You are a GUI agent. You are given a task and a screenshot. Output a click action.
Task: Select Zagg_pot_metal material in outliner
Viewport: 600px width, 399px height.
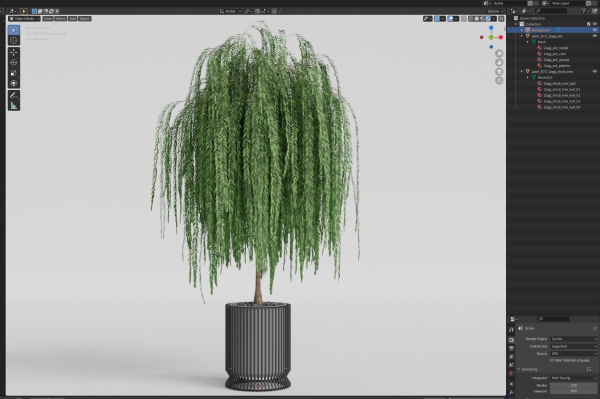pyautogui.click(x=556, y=48)
